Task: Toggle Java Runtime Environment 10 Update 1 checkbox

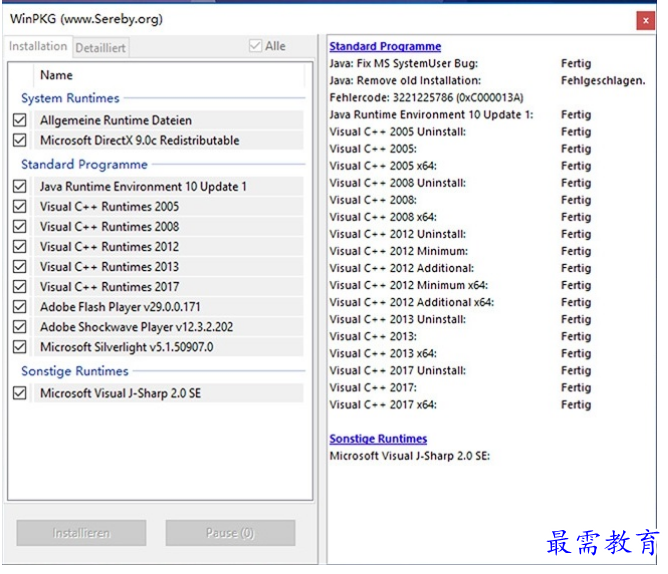Action: click(20, 186)
